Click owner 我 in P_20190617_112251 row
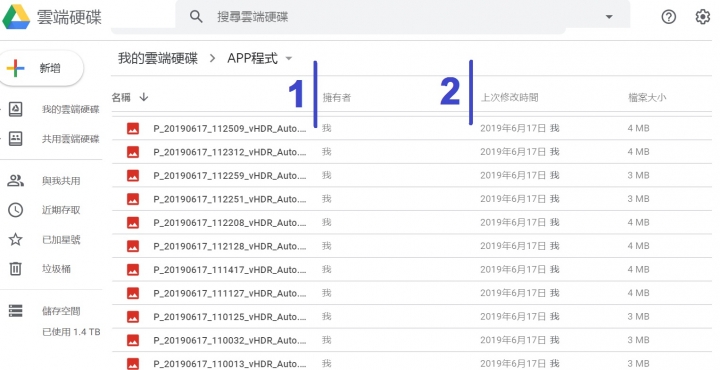This screenshot has height=370, width=720. click(x=326, y=199)
